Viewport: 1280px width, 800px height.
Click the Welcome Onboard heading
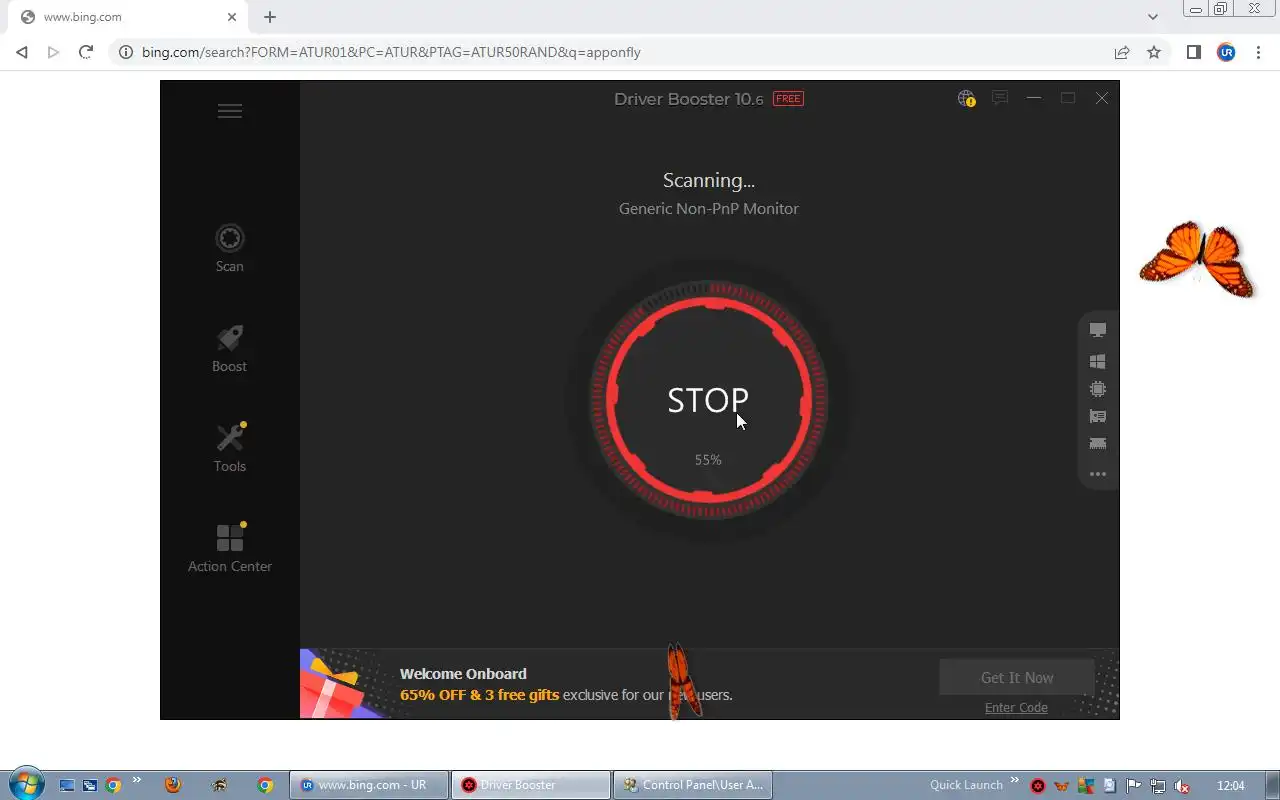coord(463,674)
